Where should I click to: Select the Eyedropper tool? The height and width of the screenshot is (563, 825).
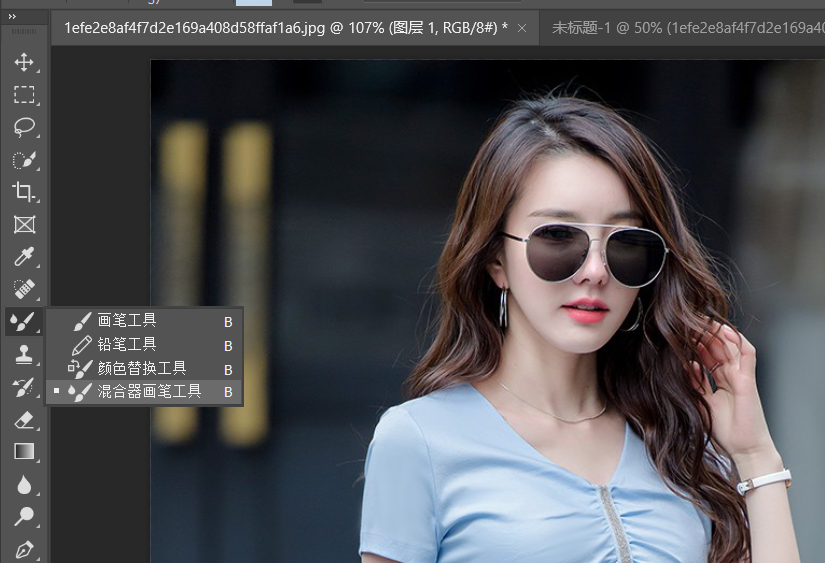coord(24,257)
